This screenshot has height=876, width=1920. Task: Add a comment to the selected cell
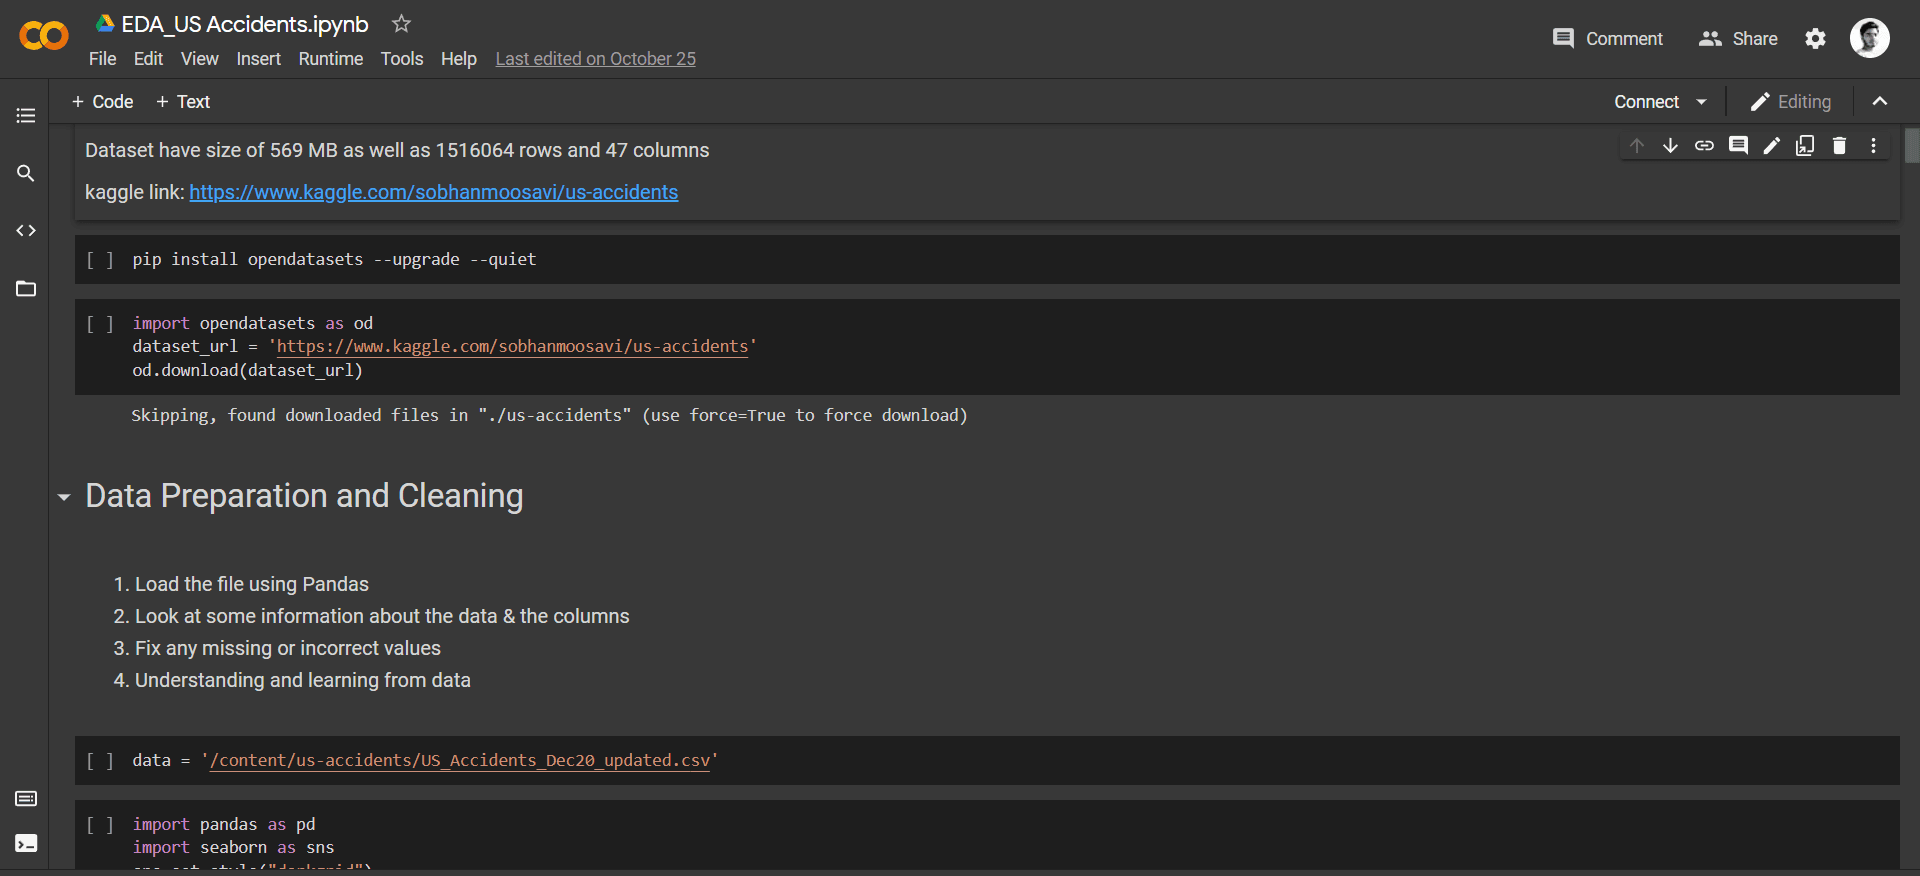(x=1738, y=146)
